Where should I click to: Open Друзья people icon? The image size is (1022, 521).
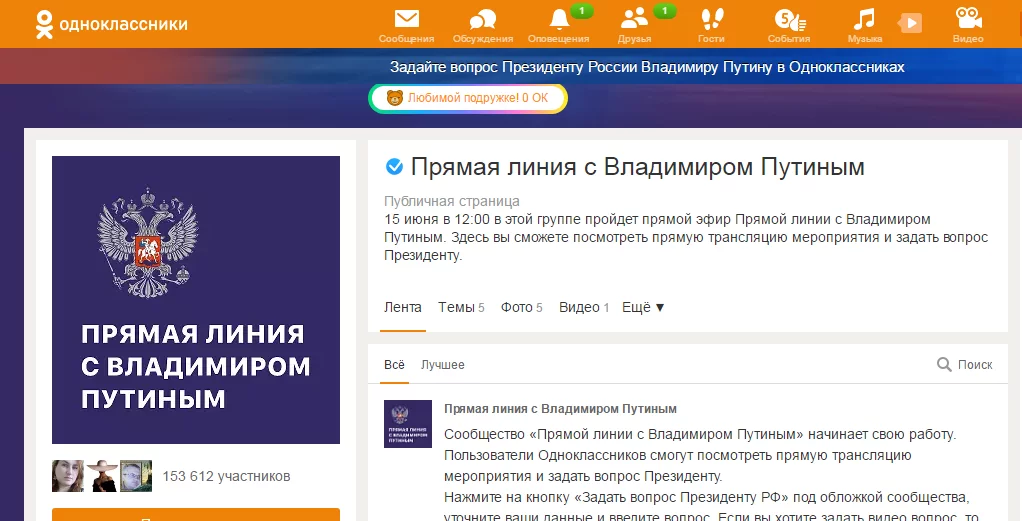tap(634, 18)
